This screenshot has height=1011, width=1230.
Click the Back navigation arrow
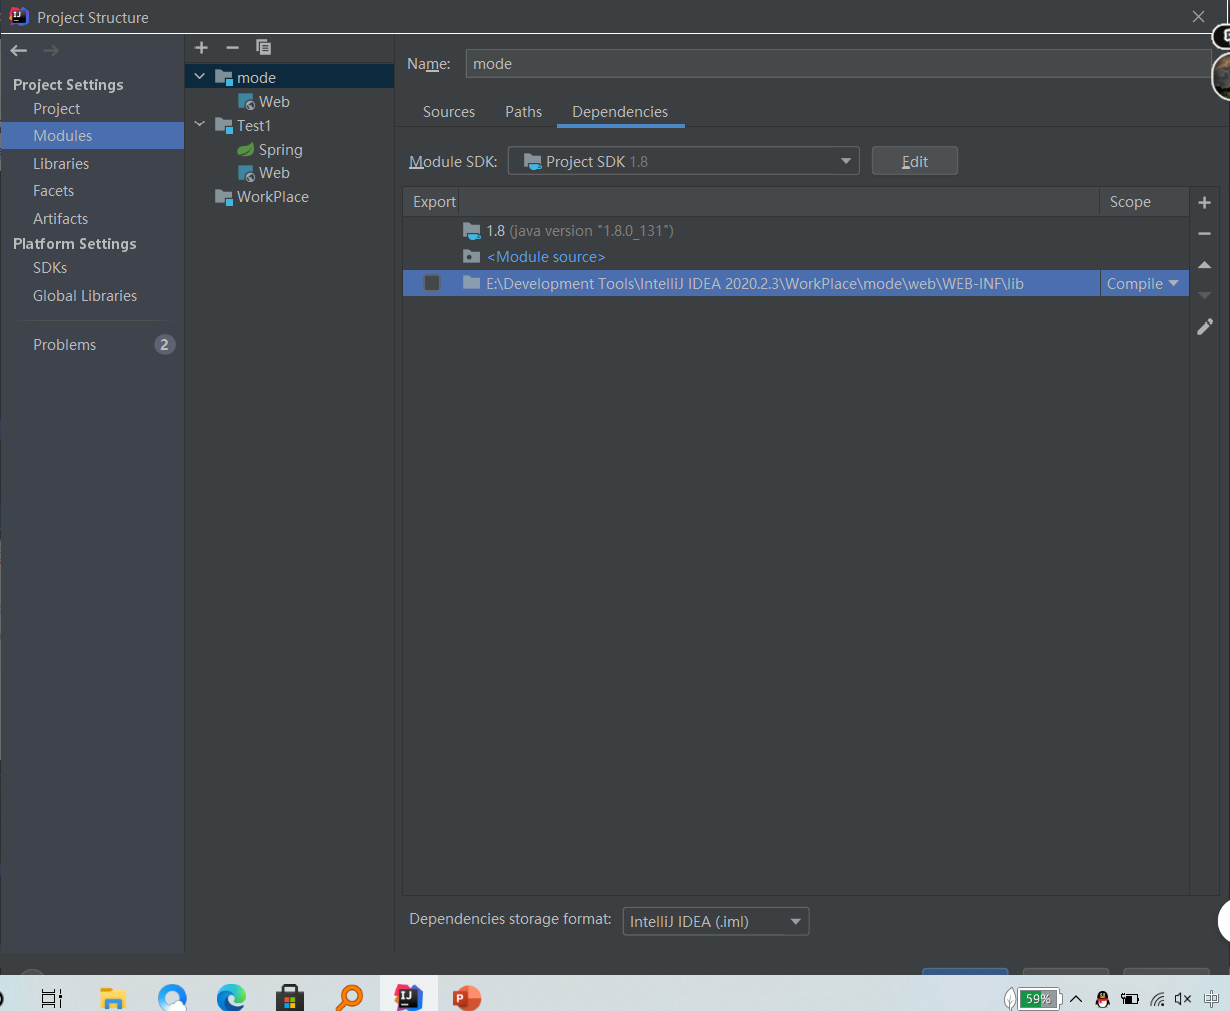pos(19,50)
